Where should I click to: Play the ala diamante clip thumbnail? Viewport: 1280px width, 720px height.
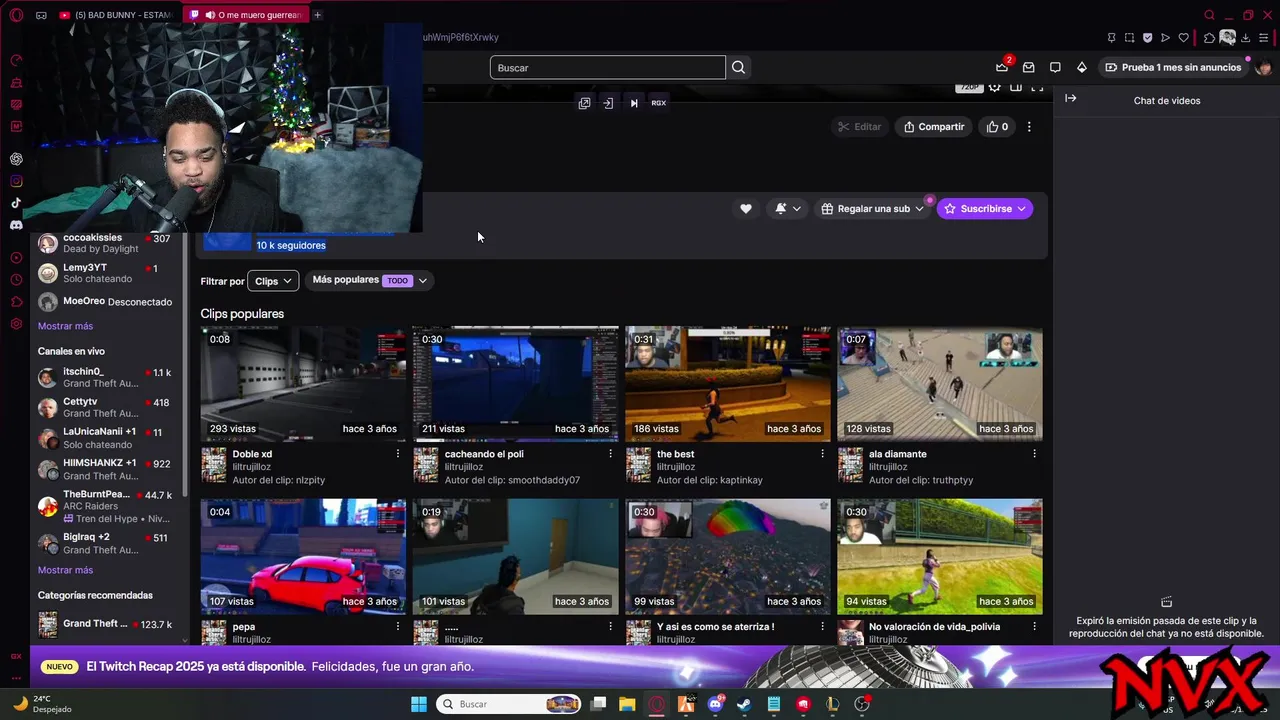tap(939, 384)
